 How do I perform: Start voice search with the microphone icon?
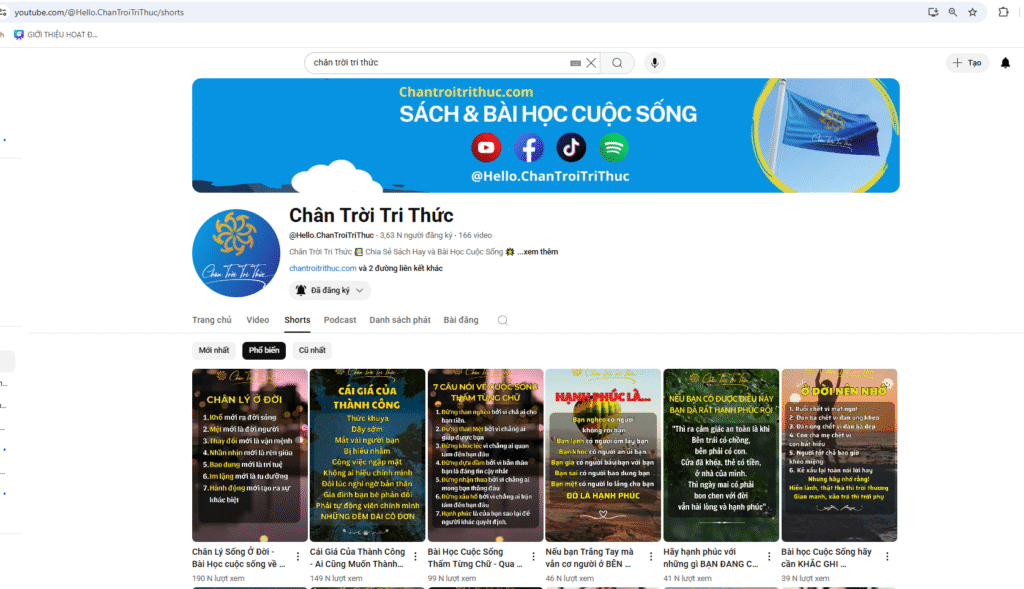tap(654, 63)
